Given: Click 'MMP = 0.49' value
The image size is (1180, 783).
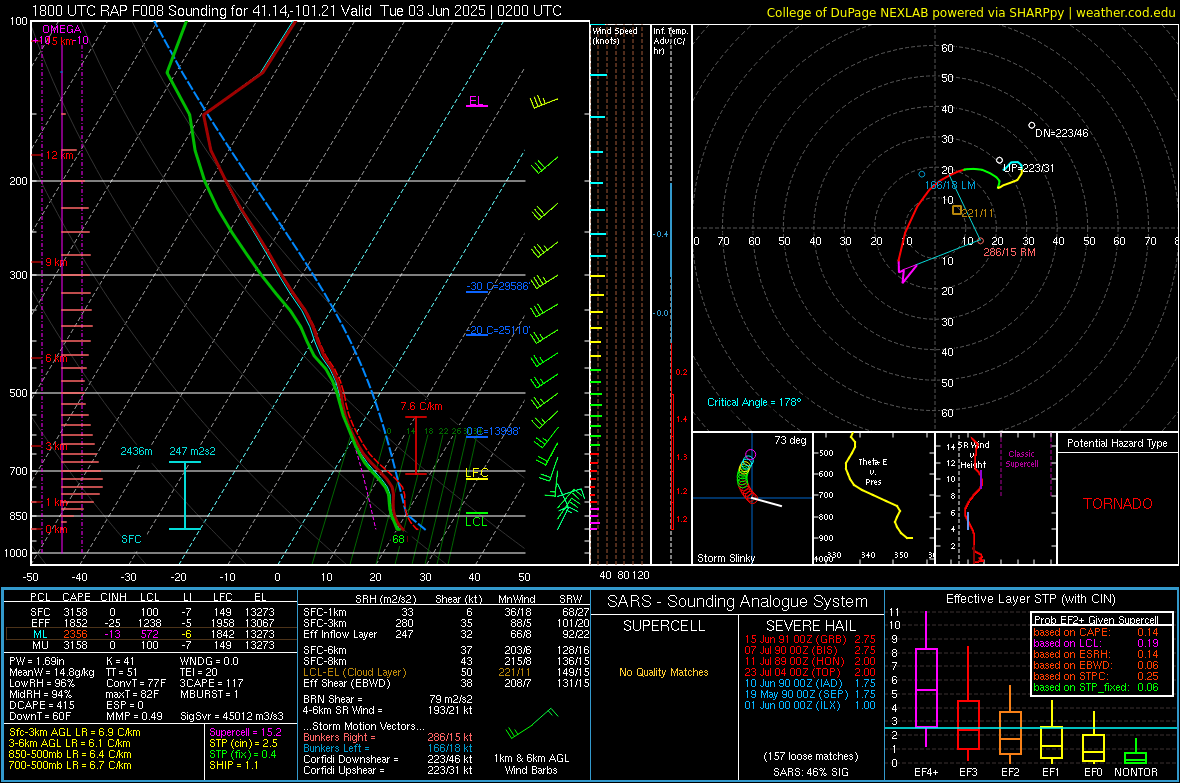Looking at the screenshot, I should (134, 716).
